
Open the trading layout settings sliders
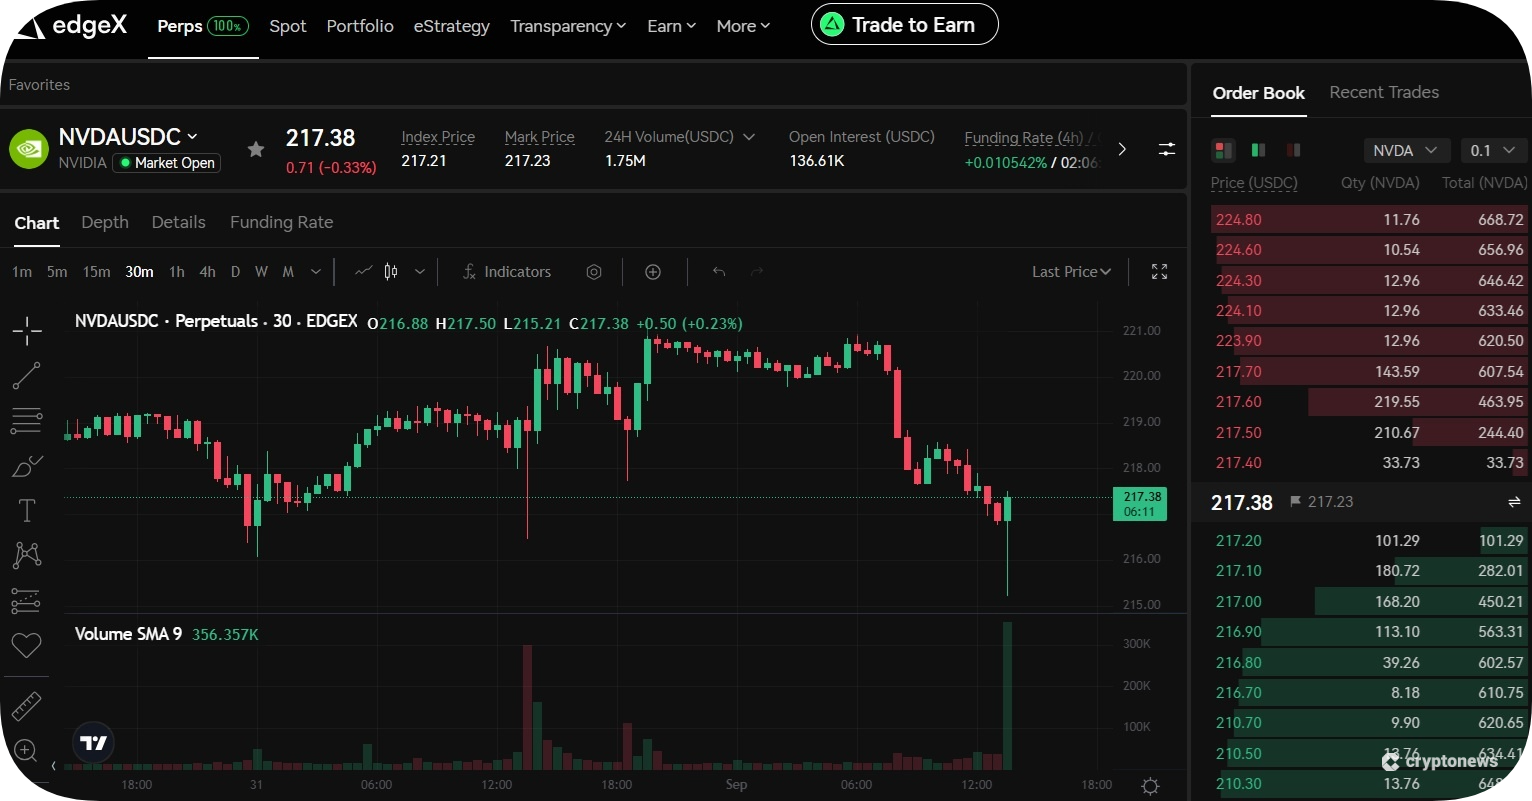pyautogui.click(x=1167, y=149)
